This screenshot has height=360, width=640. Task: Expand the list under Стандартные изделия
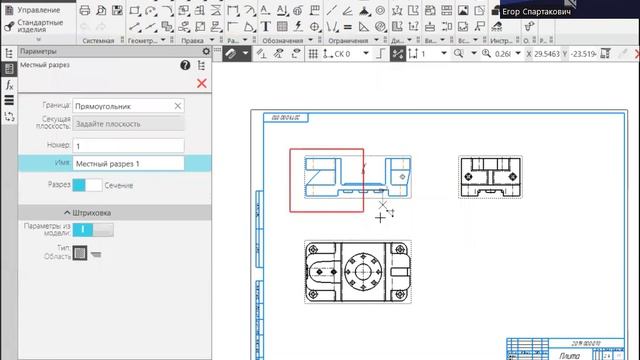(39, 40)
